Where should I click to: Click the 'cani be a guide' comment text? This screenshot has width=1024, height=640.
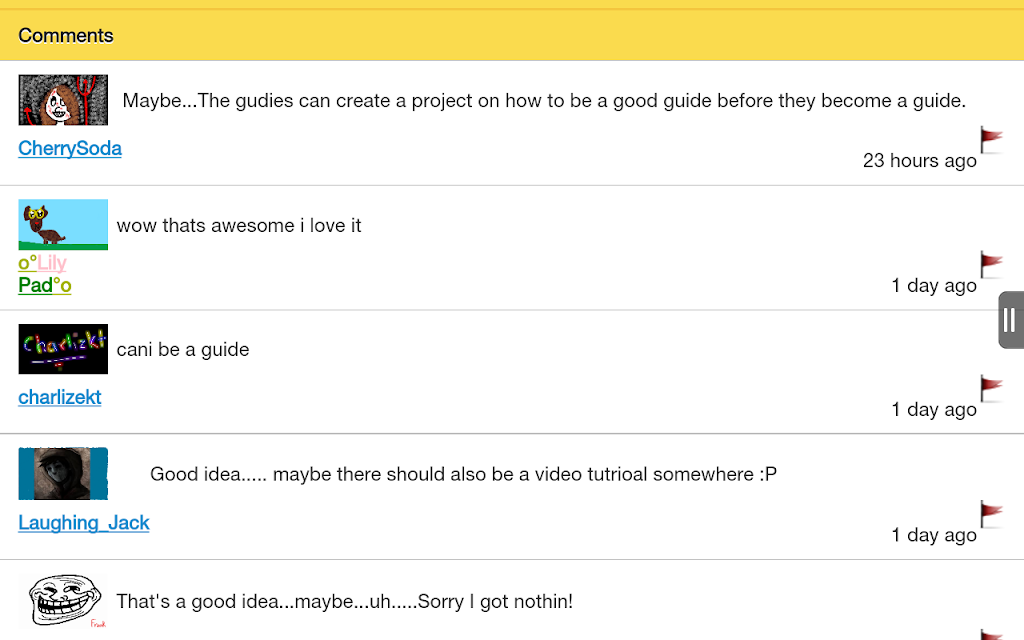tap(183, 350)
